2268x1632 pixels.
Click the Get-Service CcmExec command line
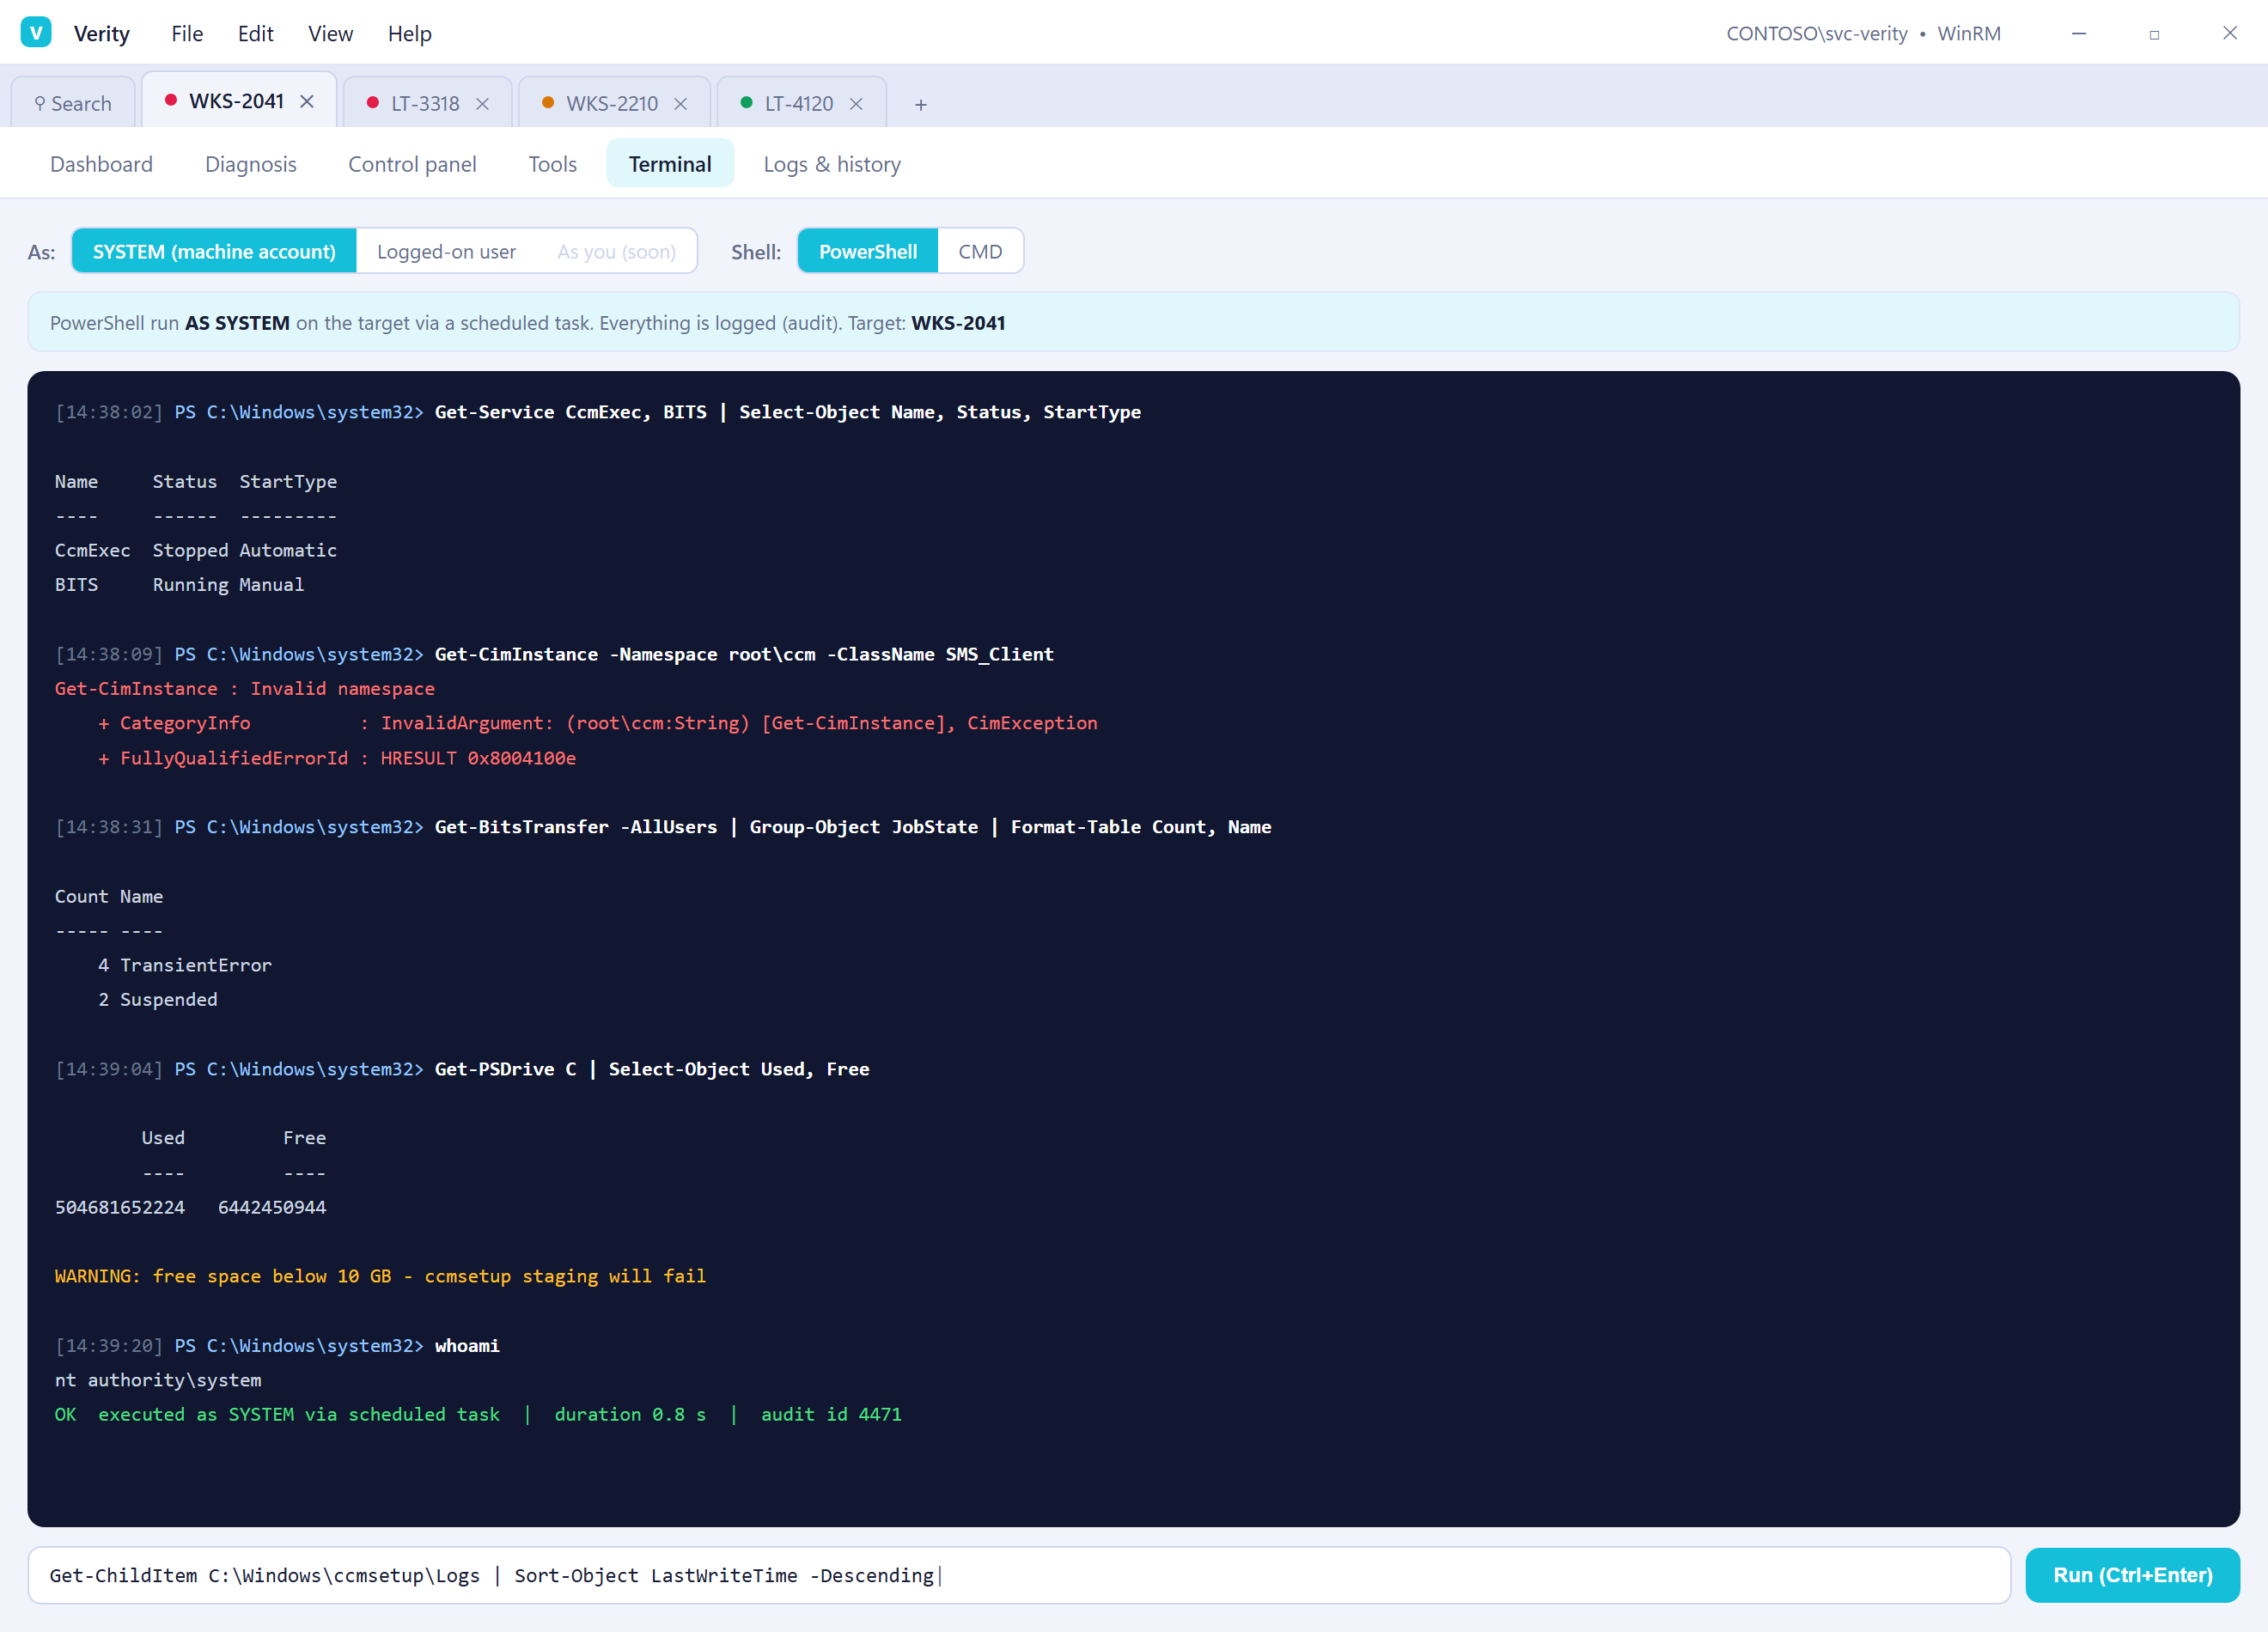tap(598, 412)
